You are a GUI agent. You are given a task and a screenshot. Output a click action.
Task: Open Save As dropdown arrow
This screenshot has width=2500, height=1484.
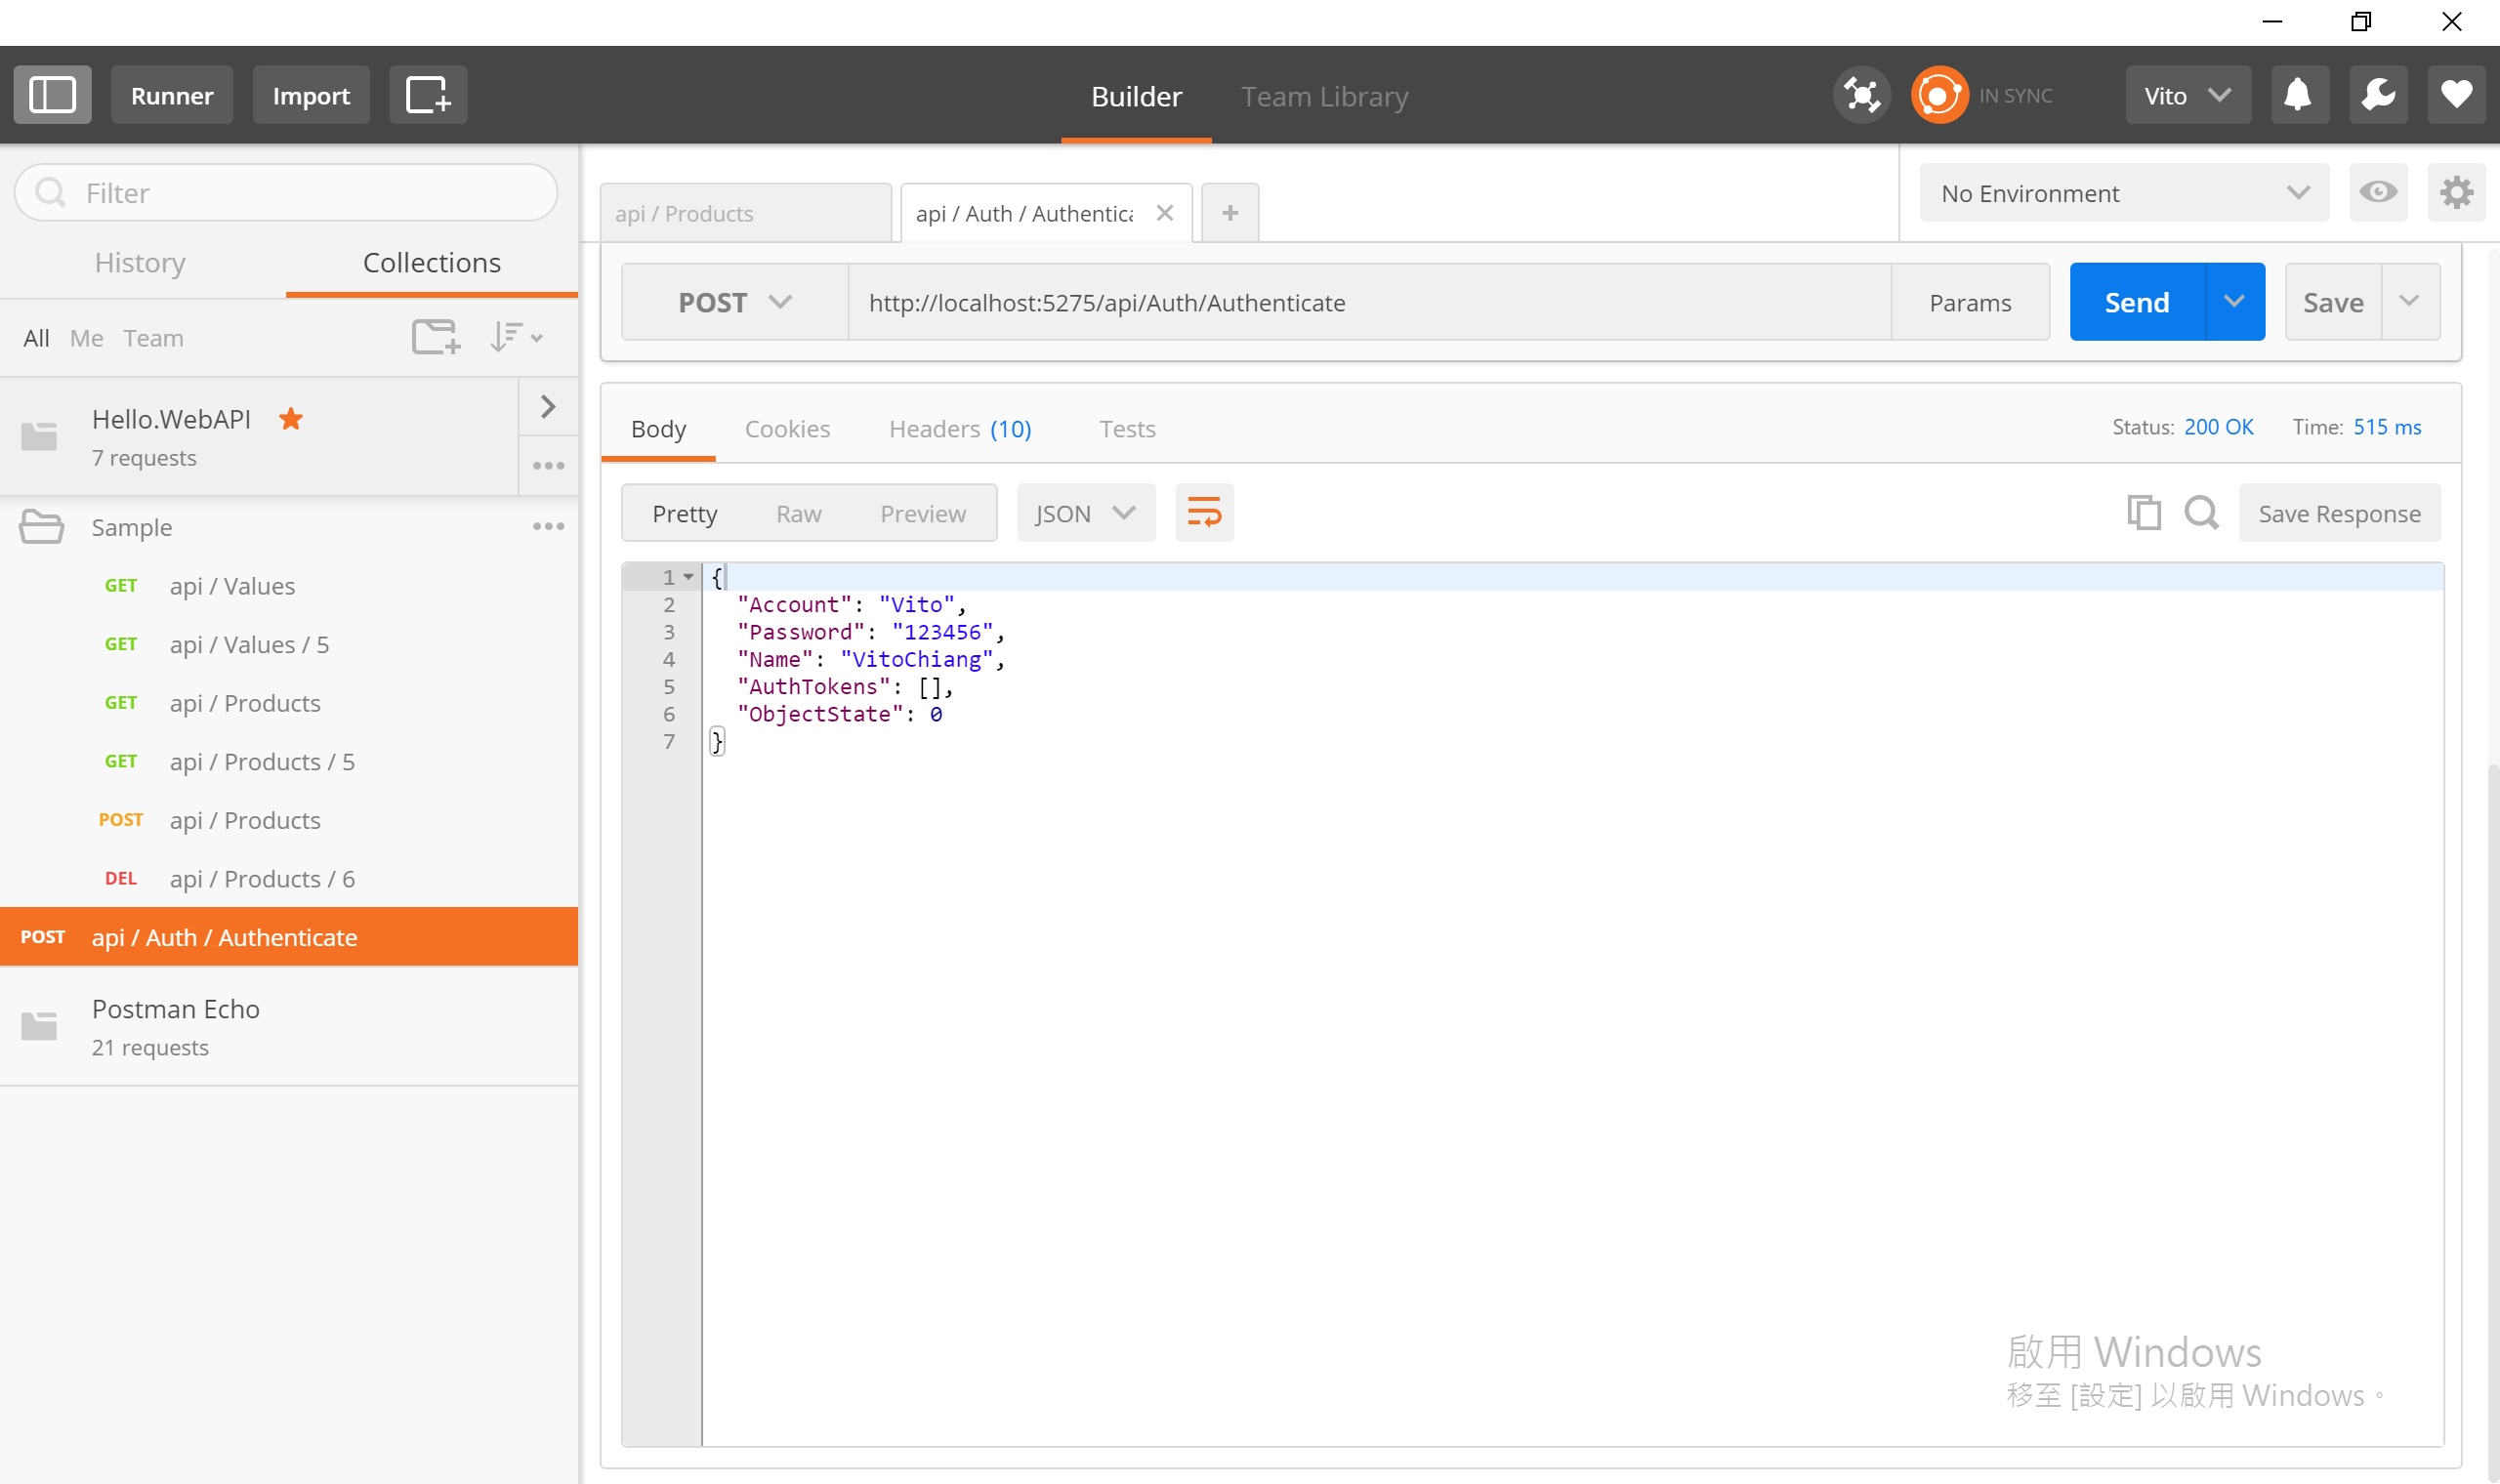[x=2410, y=302]
